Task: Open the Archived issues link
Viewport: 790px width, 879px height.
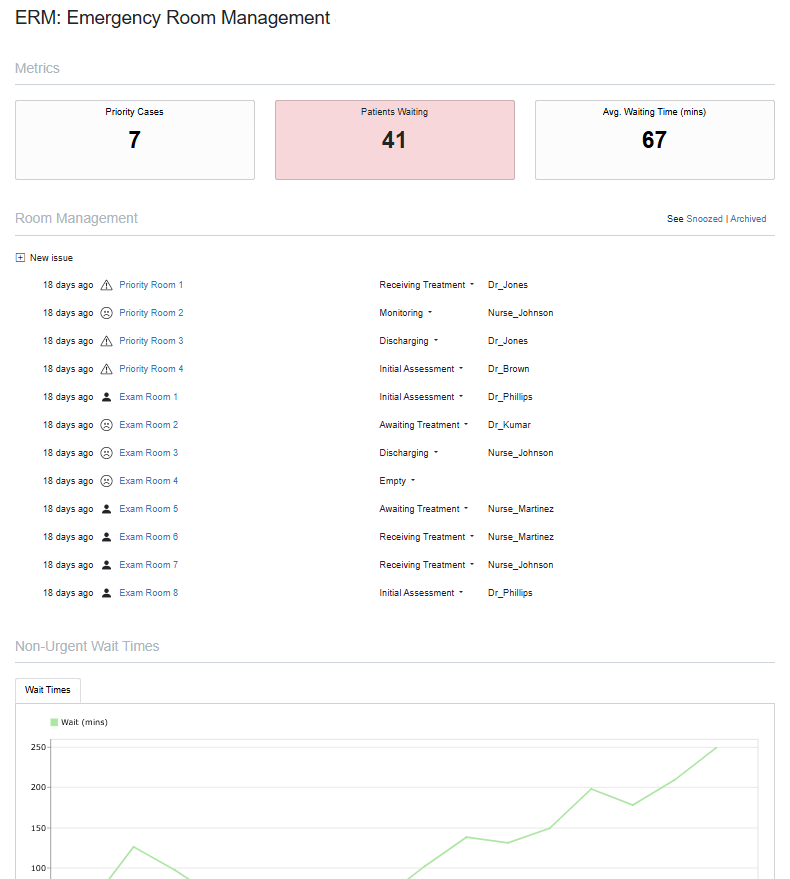Action: coord(748,219)
